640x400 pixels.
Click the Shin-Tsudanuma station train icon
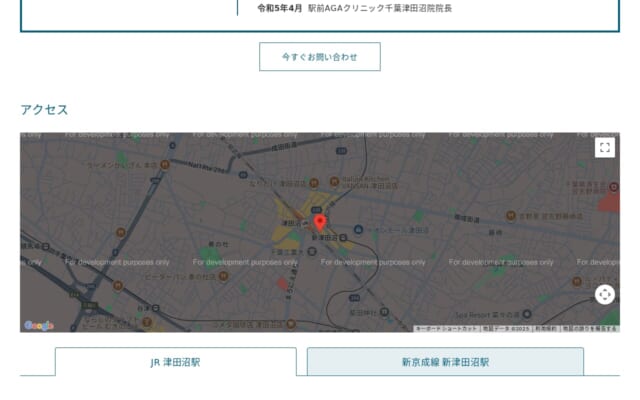(x=343, y=237)
